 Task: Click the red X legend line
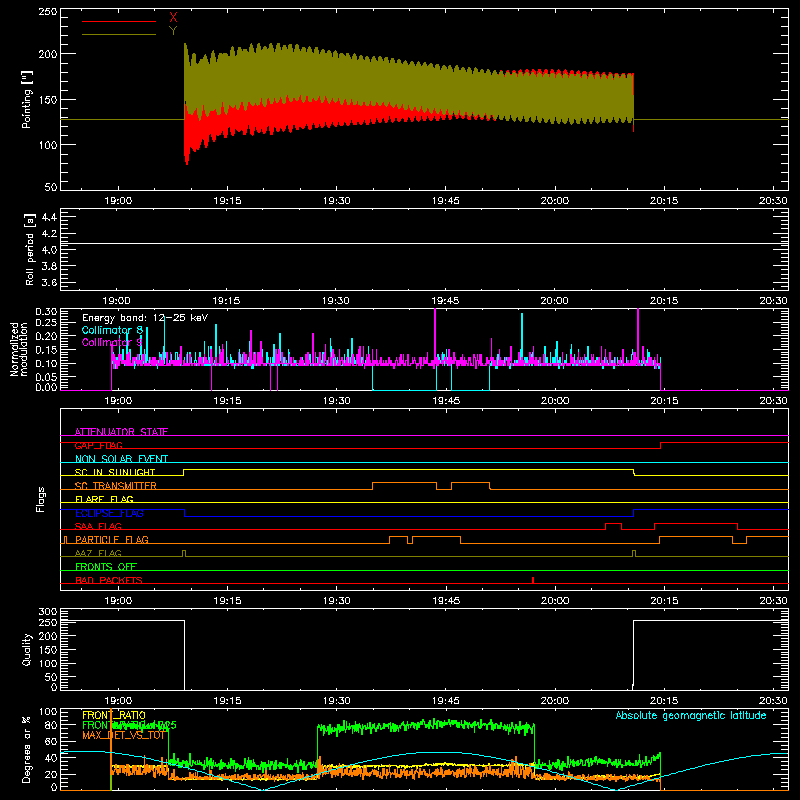(118, 21)
